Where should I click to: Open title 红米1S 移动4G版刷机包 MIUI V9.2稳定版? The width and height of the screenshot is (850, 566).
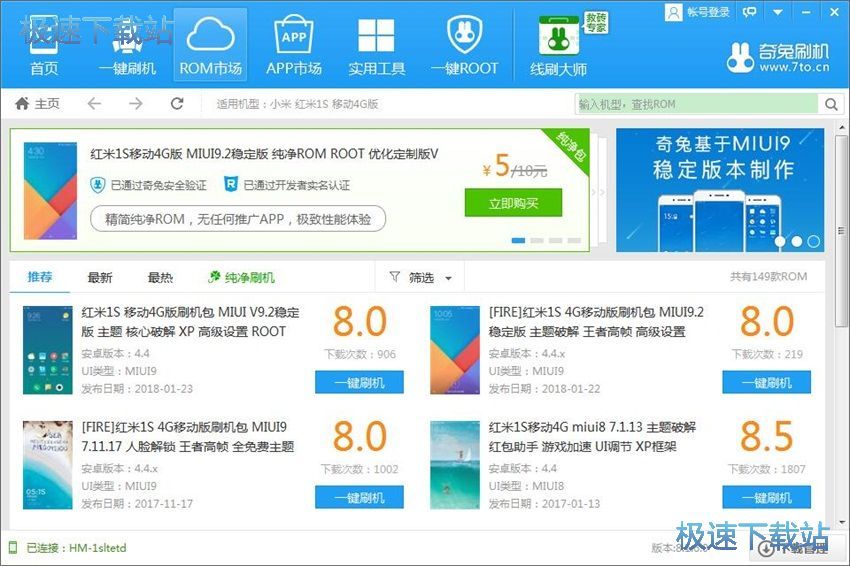(190, 322)
